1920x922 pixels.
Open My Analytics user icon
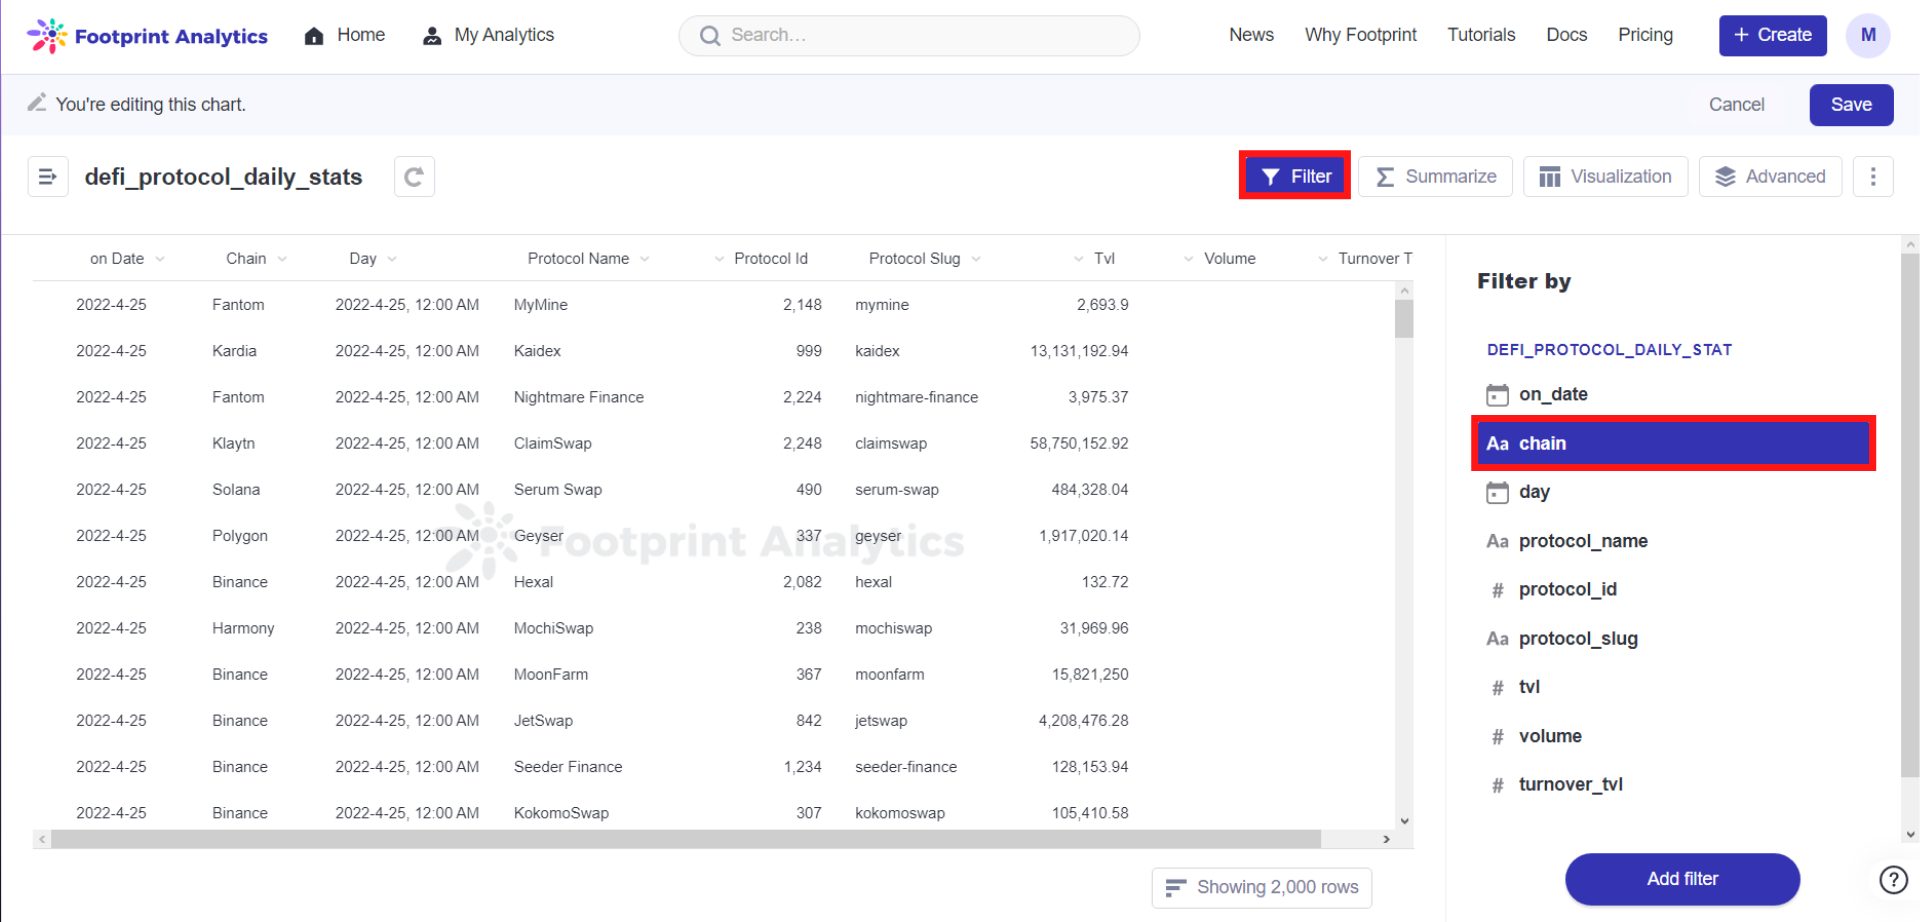click(x=432, y=36)
